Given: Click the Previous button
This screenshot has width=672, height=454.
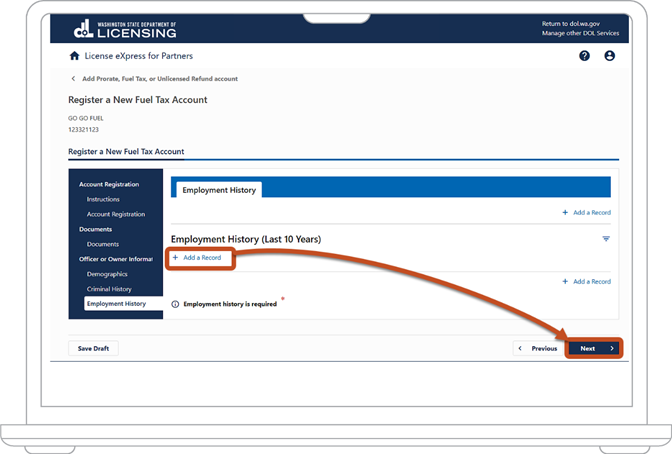Looking at the screenshot, I should [538, 349].
